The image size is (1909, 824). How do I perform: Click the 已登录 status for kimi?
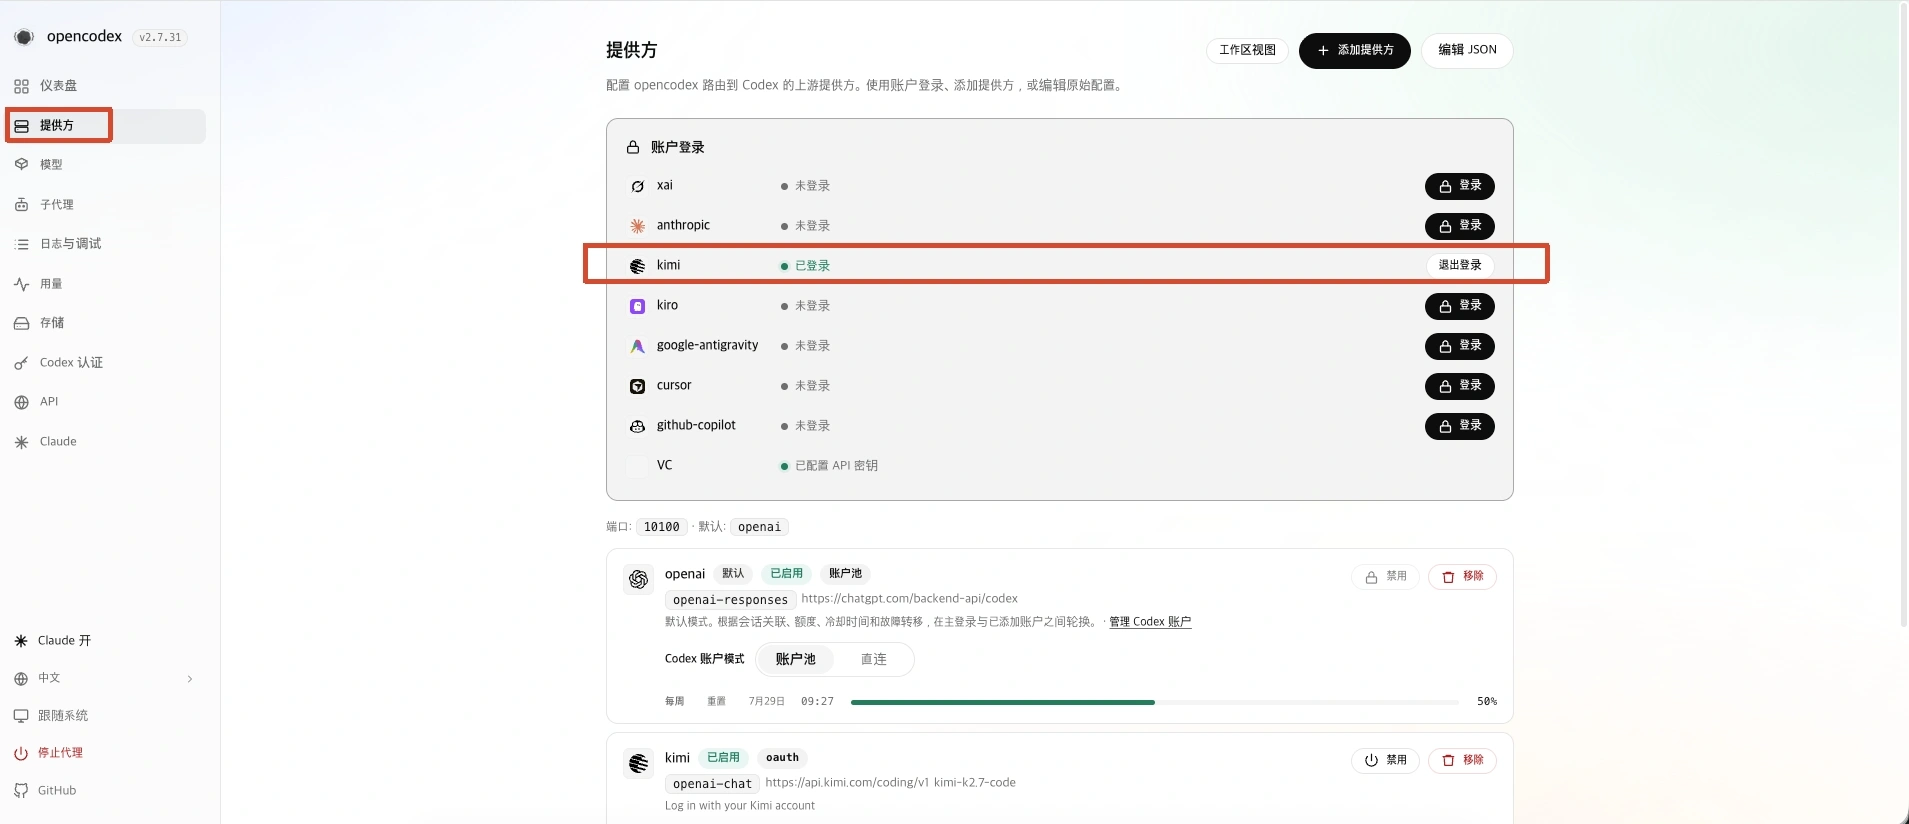point(805,266)
